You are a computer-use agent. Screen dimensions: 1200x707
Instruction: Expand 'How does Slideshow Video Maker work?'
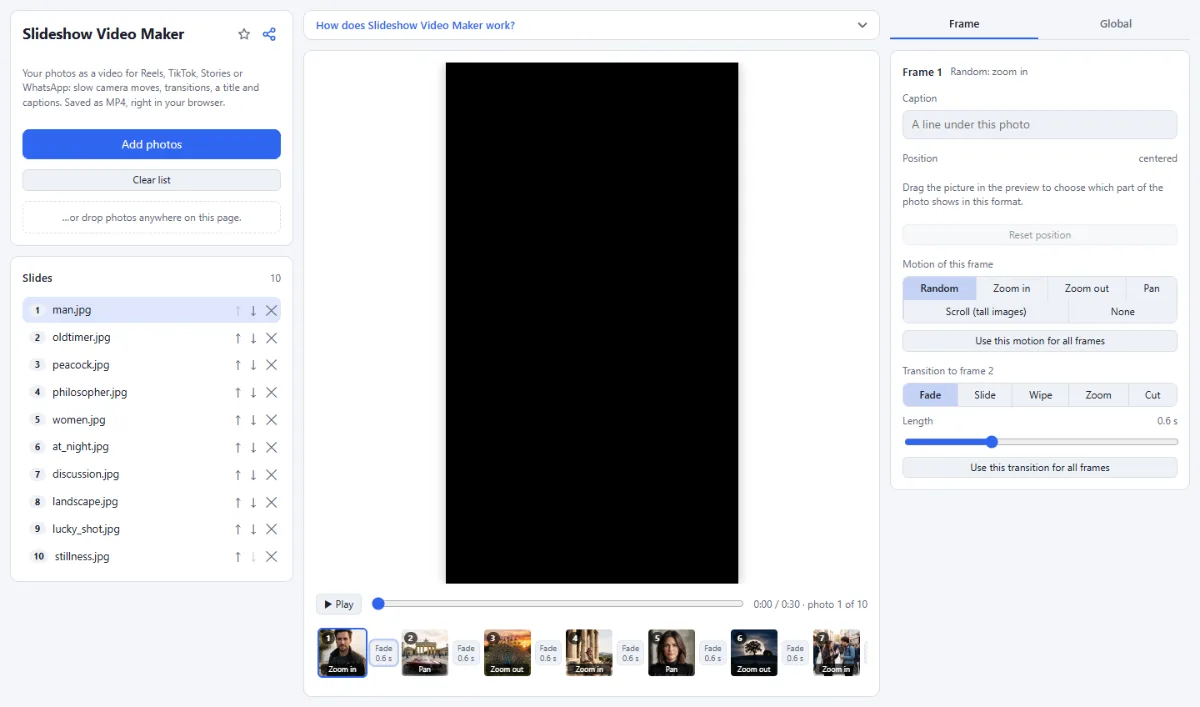(x=591, y=25)
